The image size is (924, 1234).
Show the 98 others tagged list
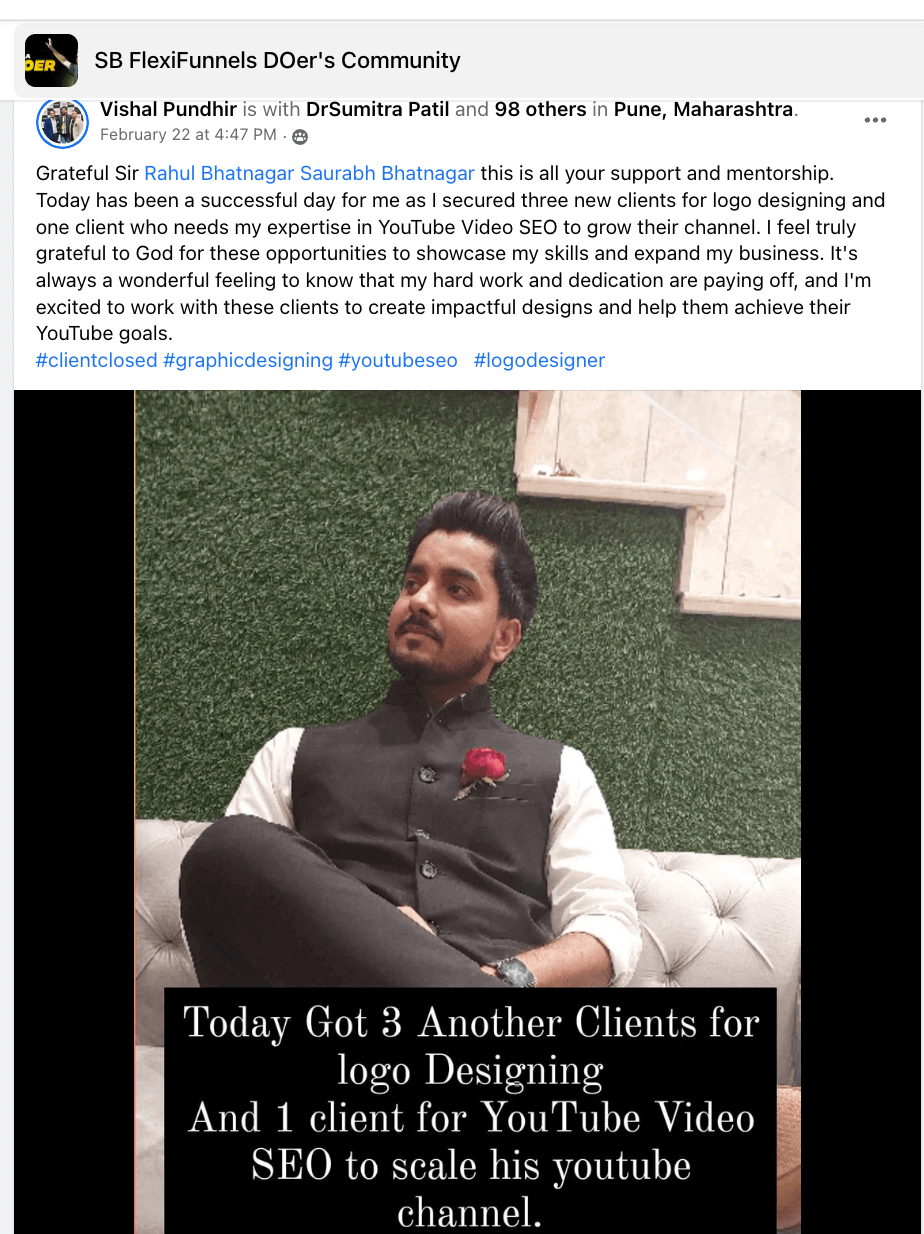click(x=540, y=109)
